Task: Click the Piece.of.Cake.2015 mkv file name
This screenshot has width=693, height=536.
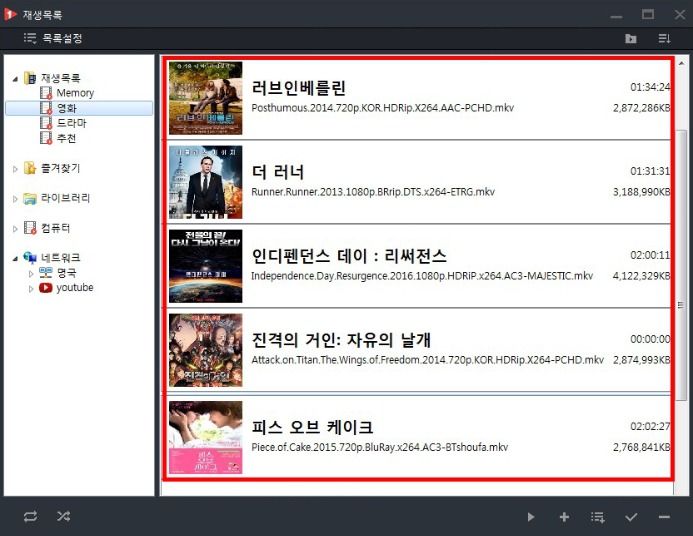Action: tap(380, 447)
